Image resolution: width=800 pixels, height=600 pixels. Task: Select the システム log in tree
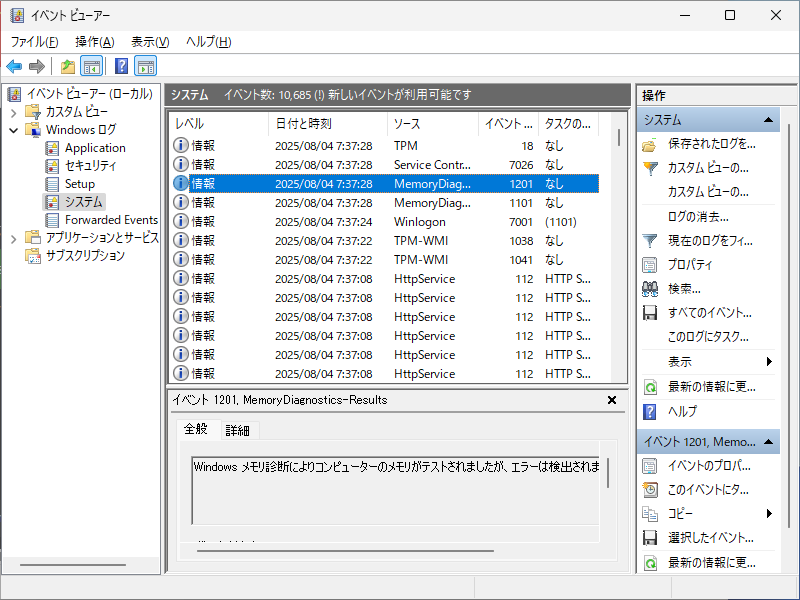(x=84, y=202)
